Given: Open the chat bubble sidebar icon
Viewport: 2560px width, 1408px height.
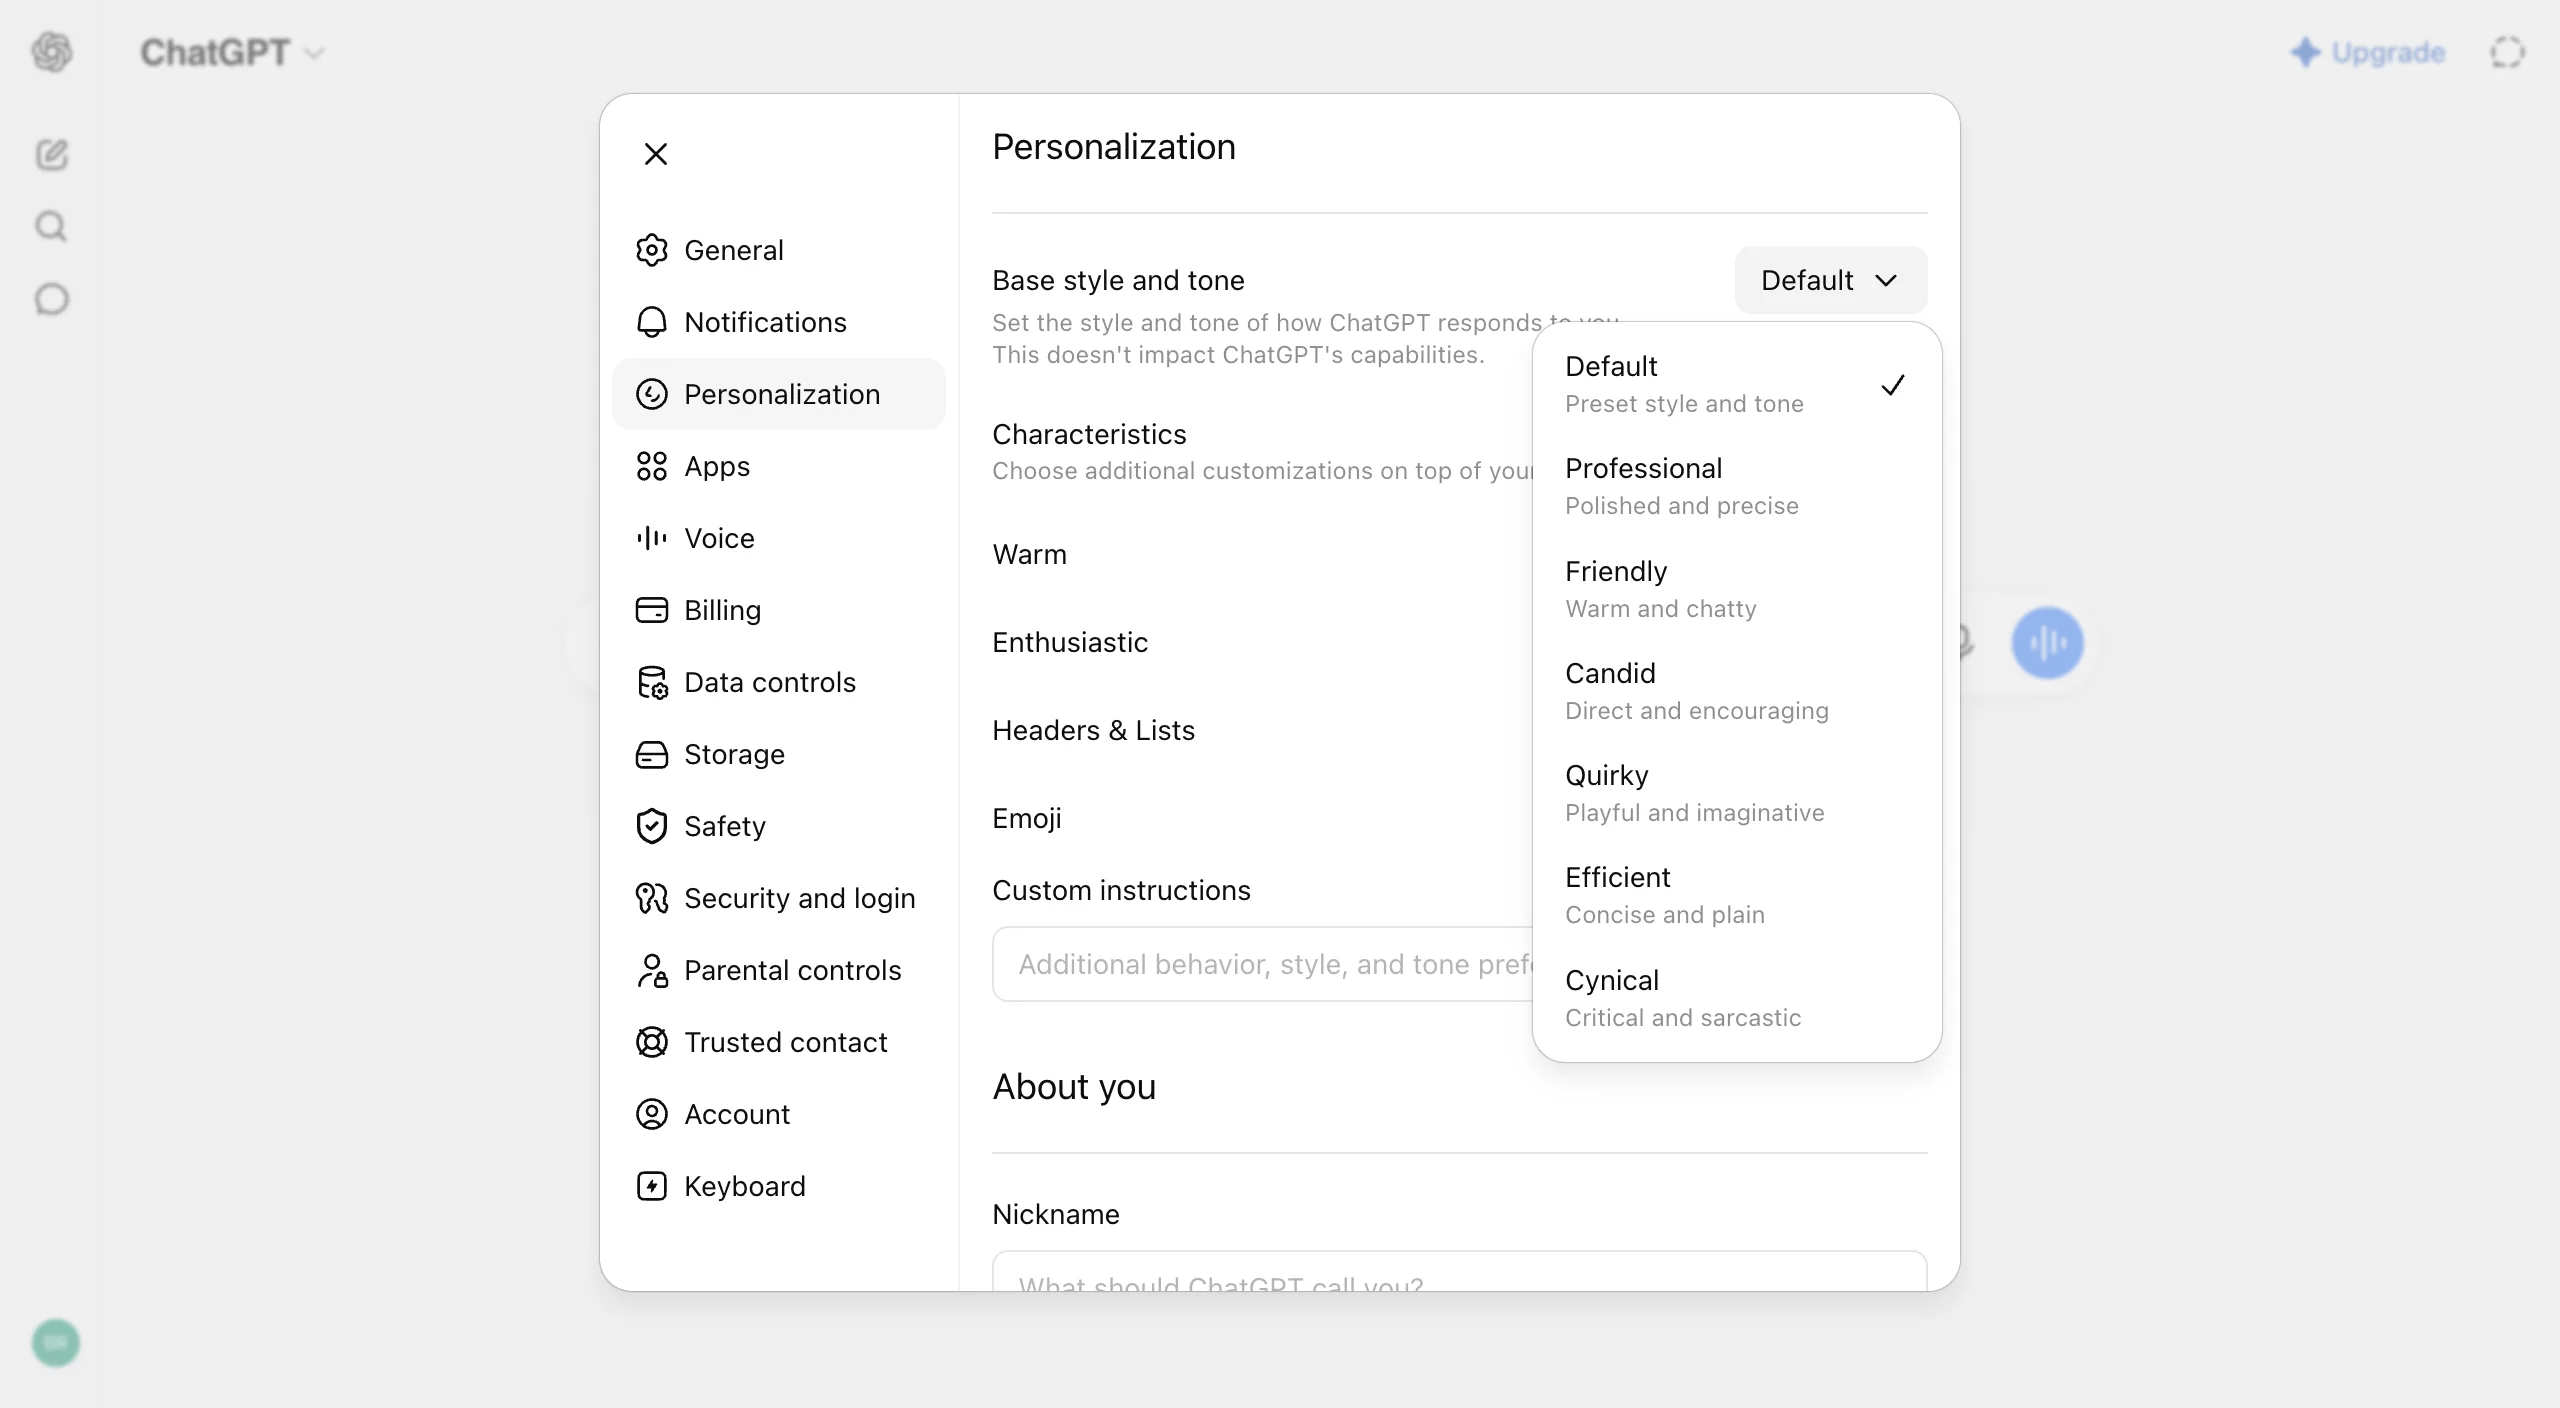Looking at the screenshot, I should pos(52,299).
